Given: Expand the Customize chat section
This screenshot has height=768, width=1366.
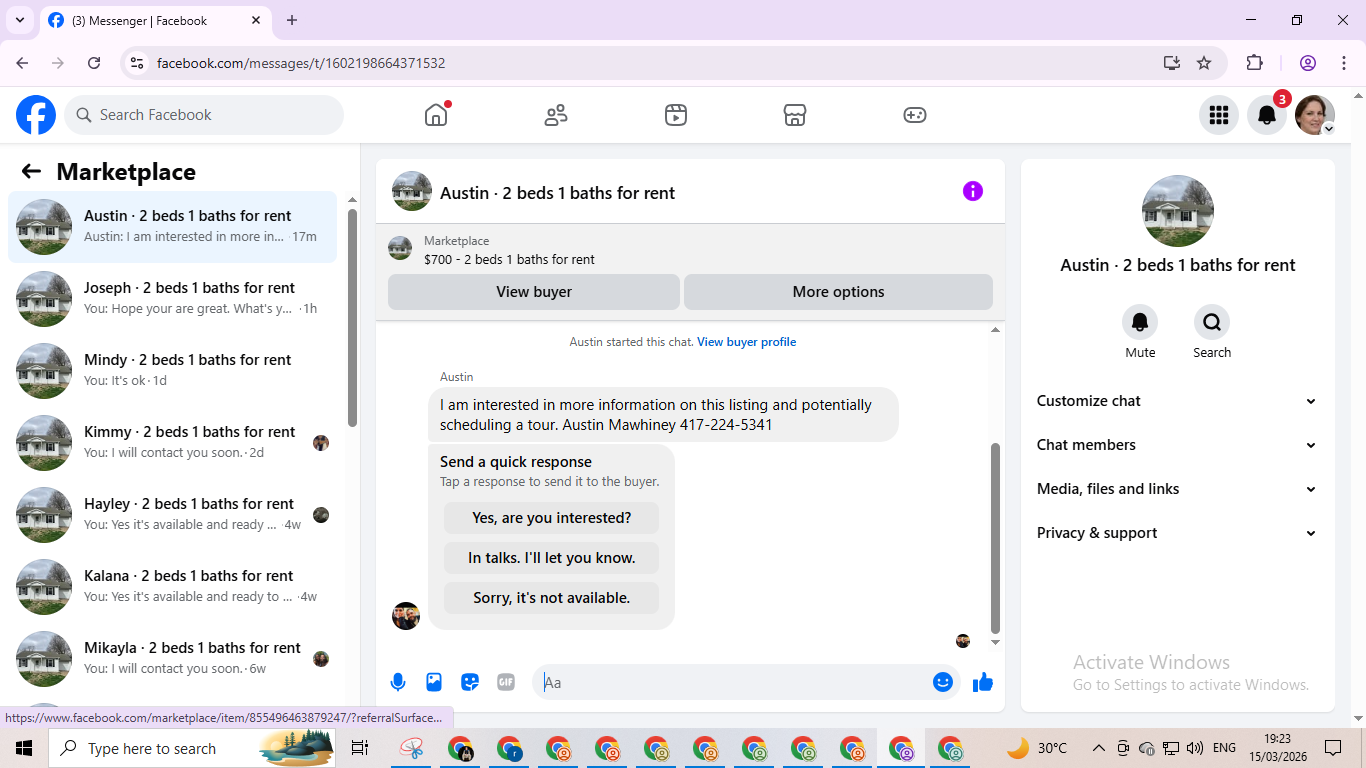Looking at the screenshot, I should point(1178,401).
